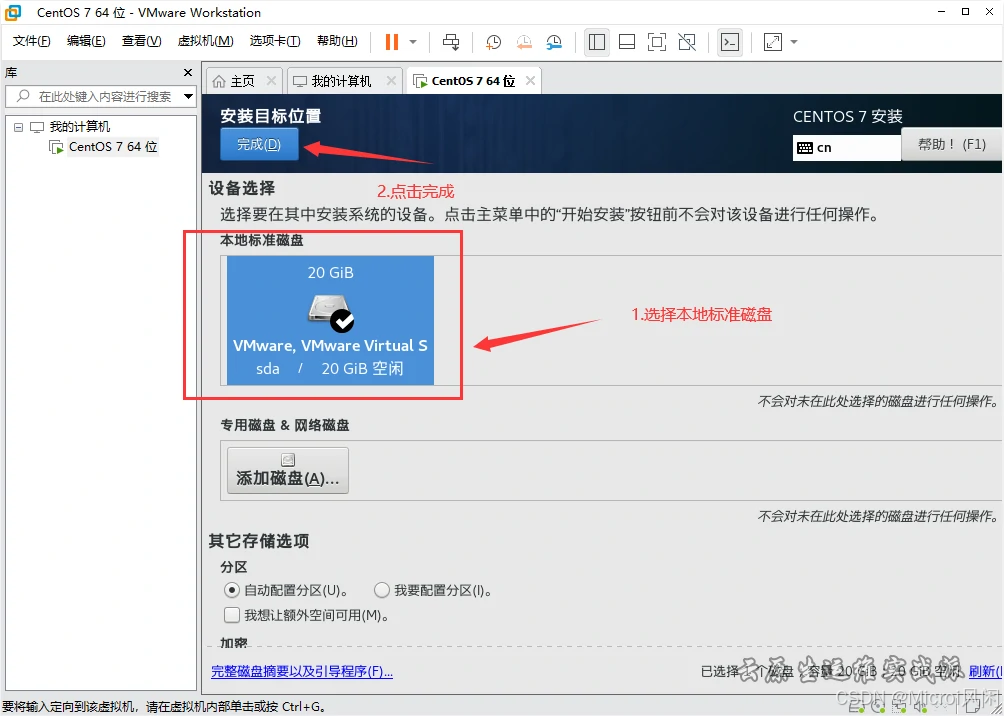Click the send Ctrl+Alt+Del toolbar icon
1004x716 pixels.
point(451,42)
